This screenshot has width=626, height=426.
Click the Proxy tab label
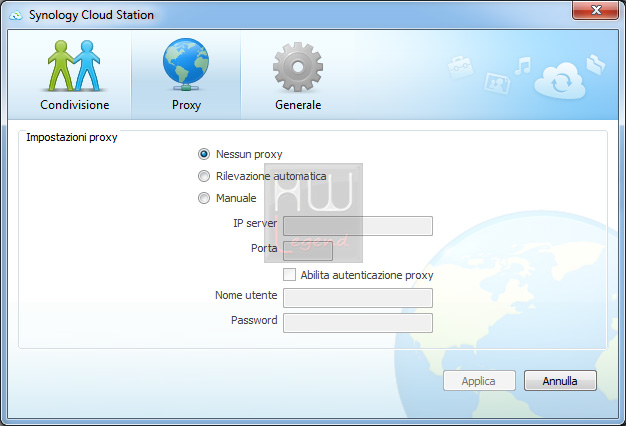186,105
